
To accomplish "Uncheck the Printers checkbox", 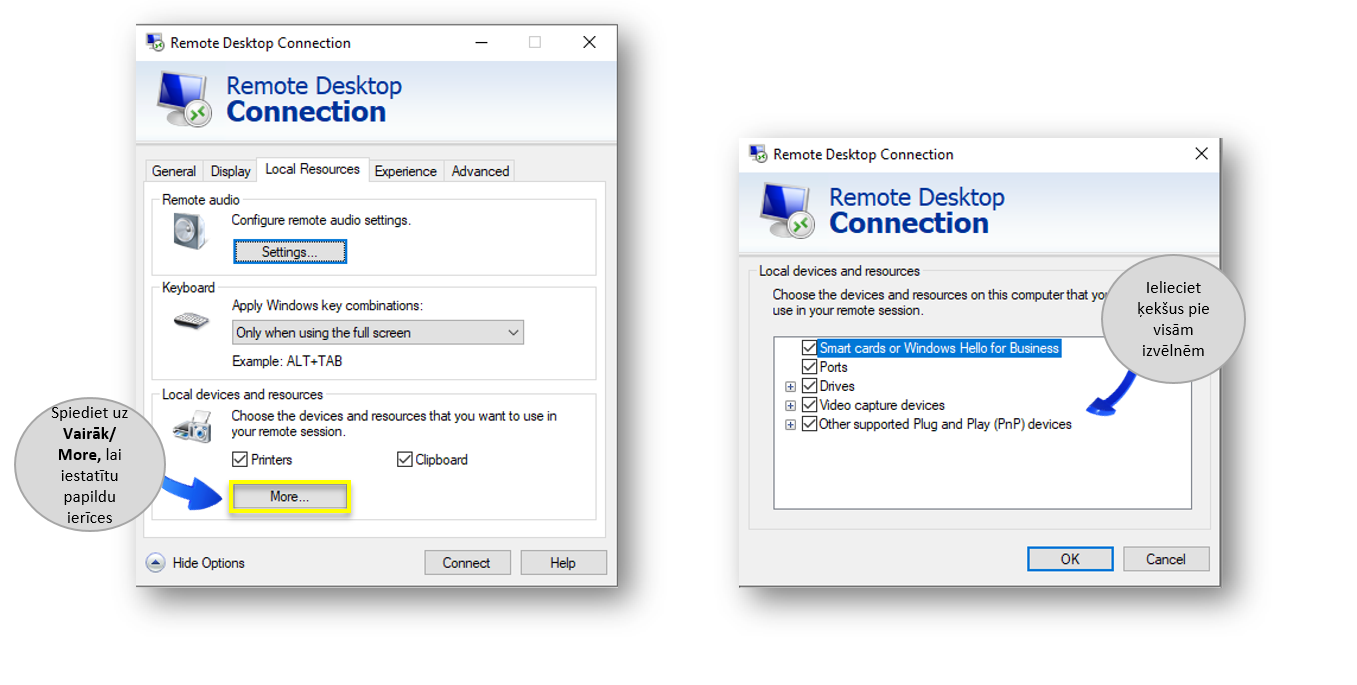I will (x=240, y=460).
